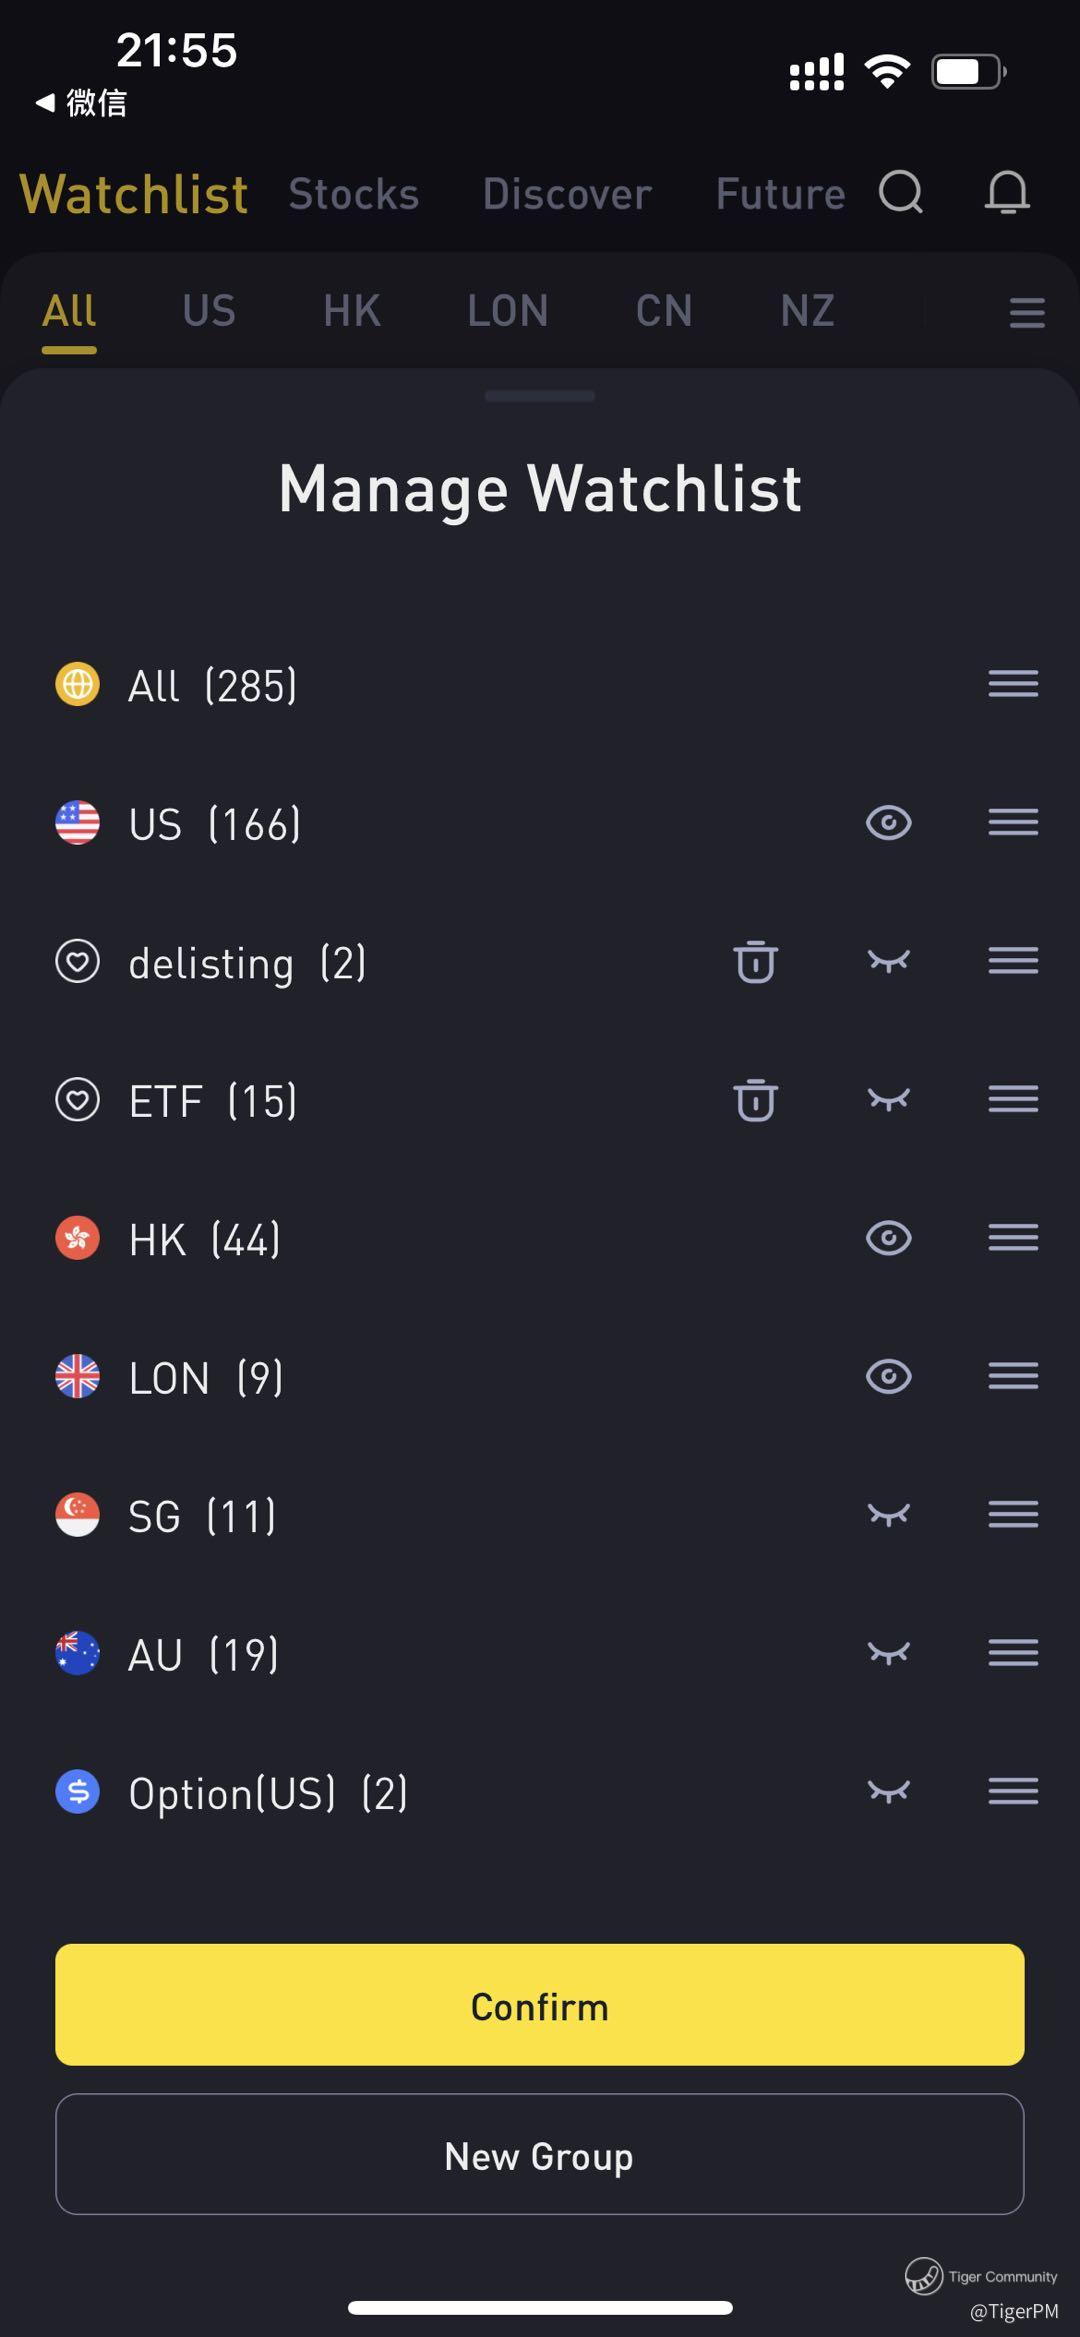Show the AU watchlist group

tap(888, 1653)
